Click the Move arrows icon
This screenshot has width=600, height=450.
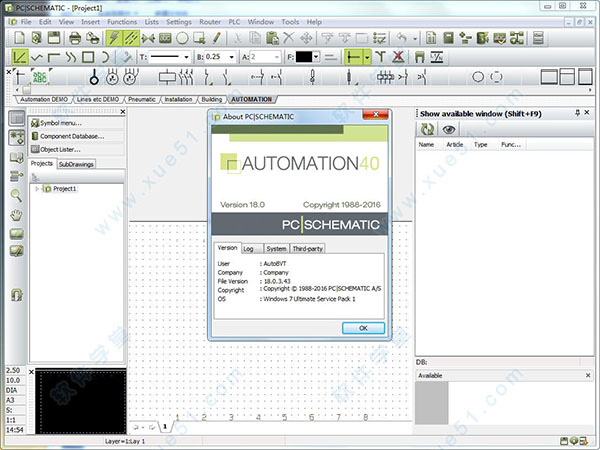point(306,38)
